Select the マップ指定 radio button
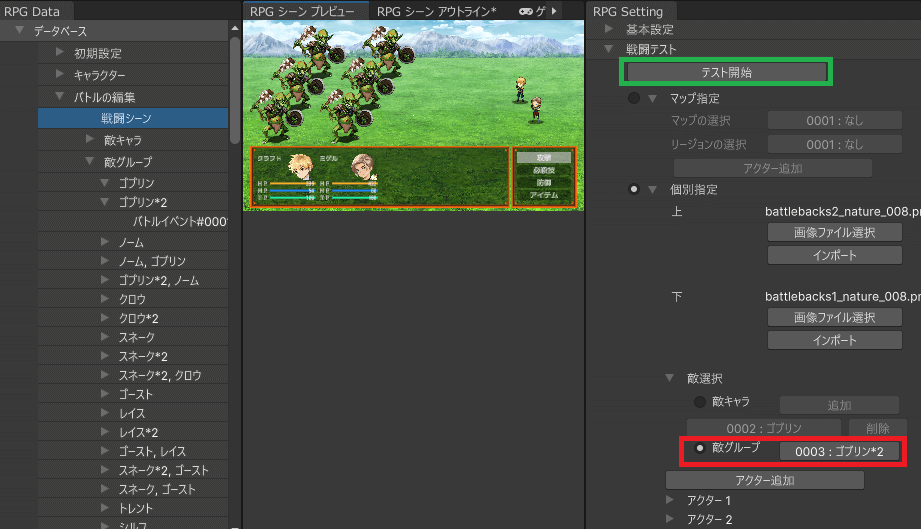The image size is (921, 529). click(x=634, y=99)
